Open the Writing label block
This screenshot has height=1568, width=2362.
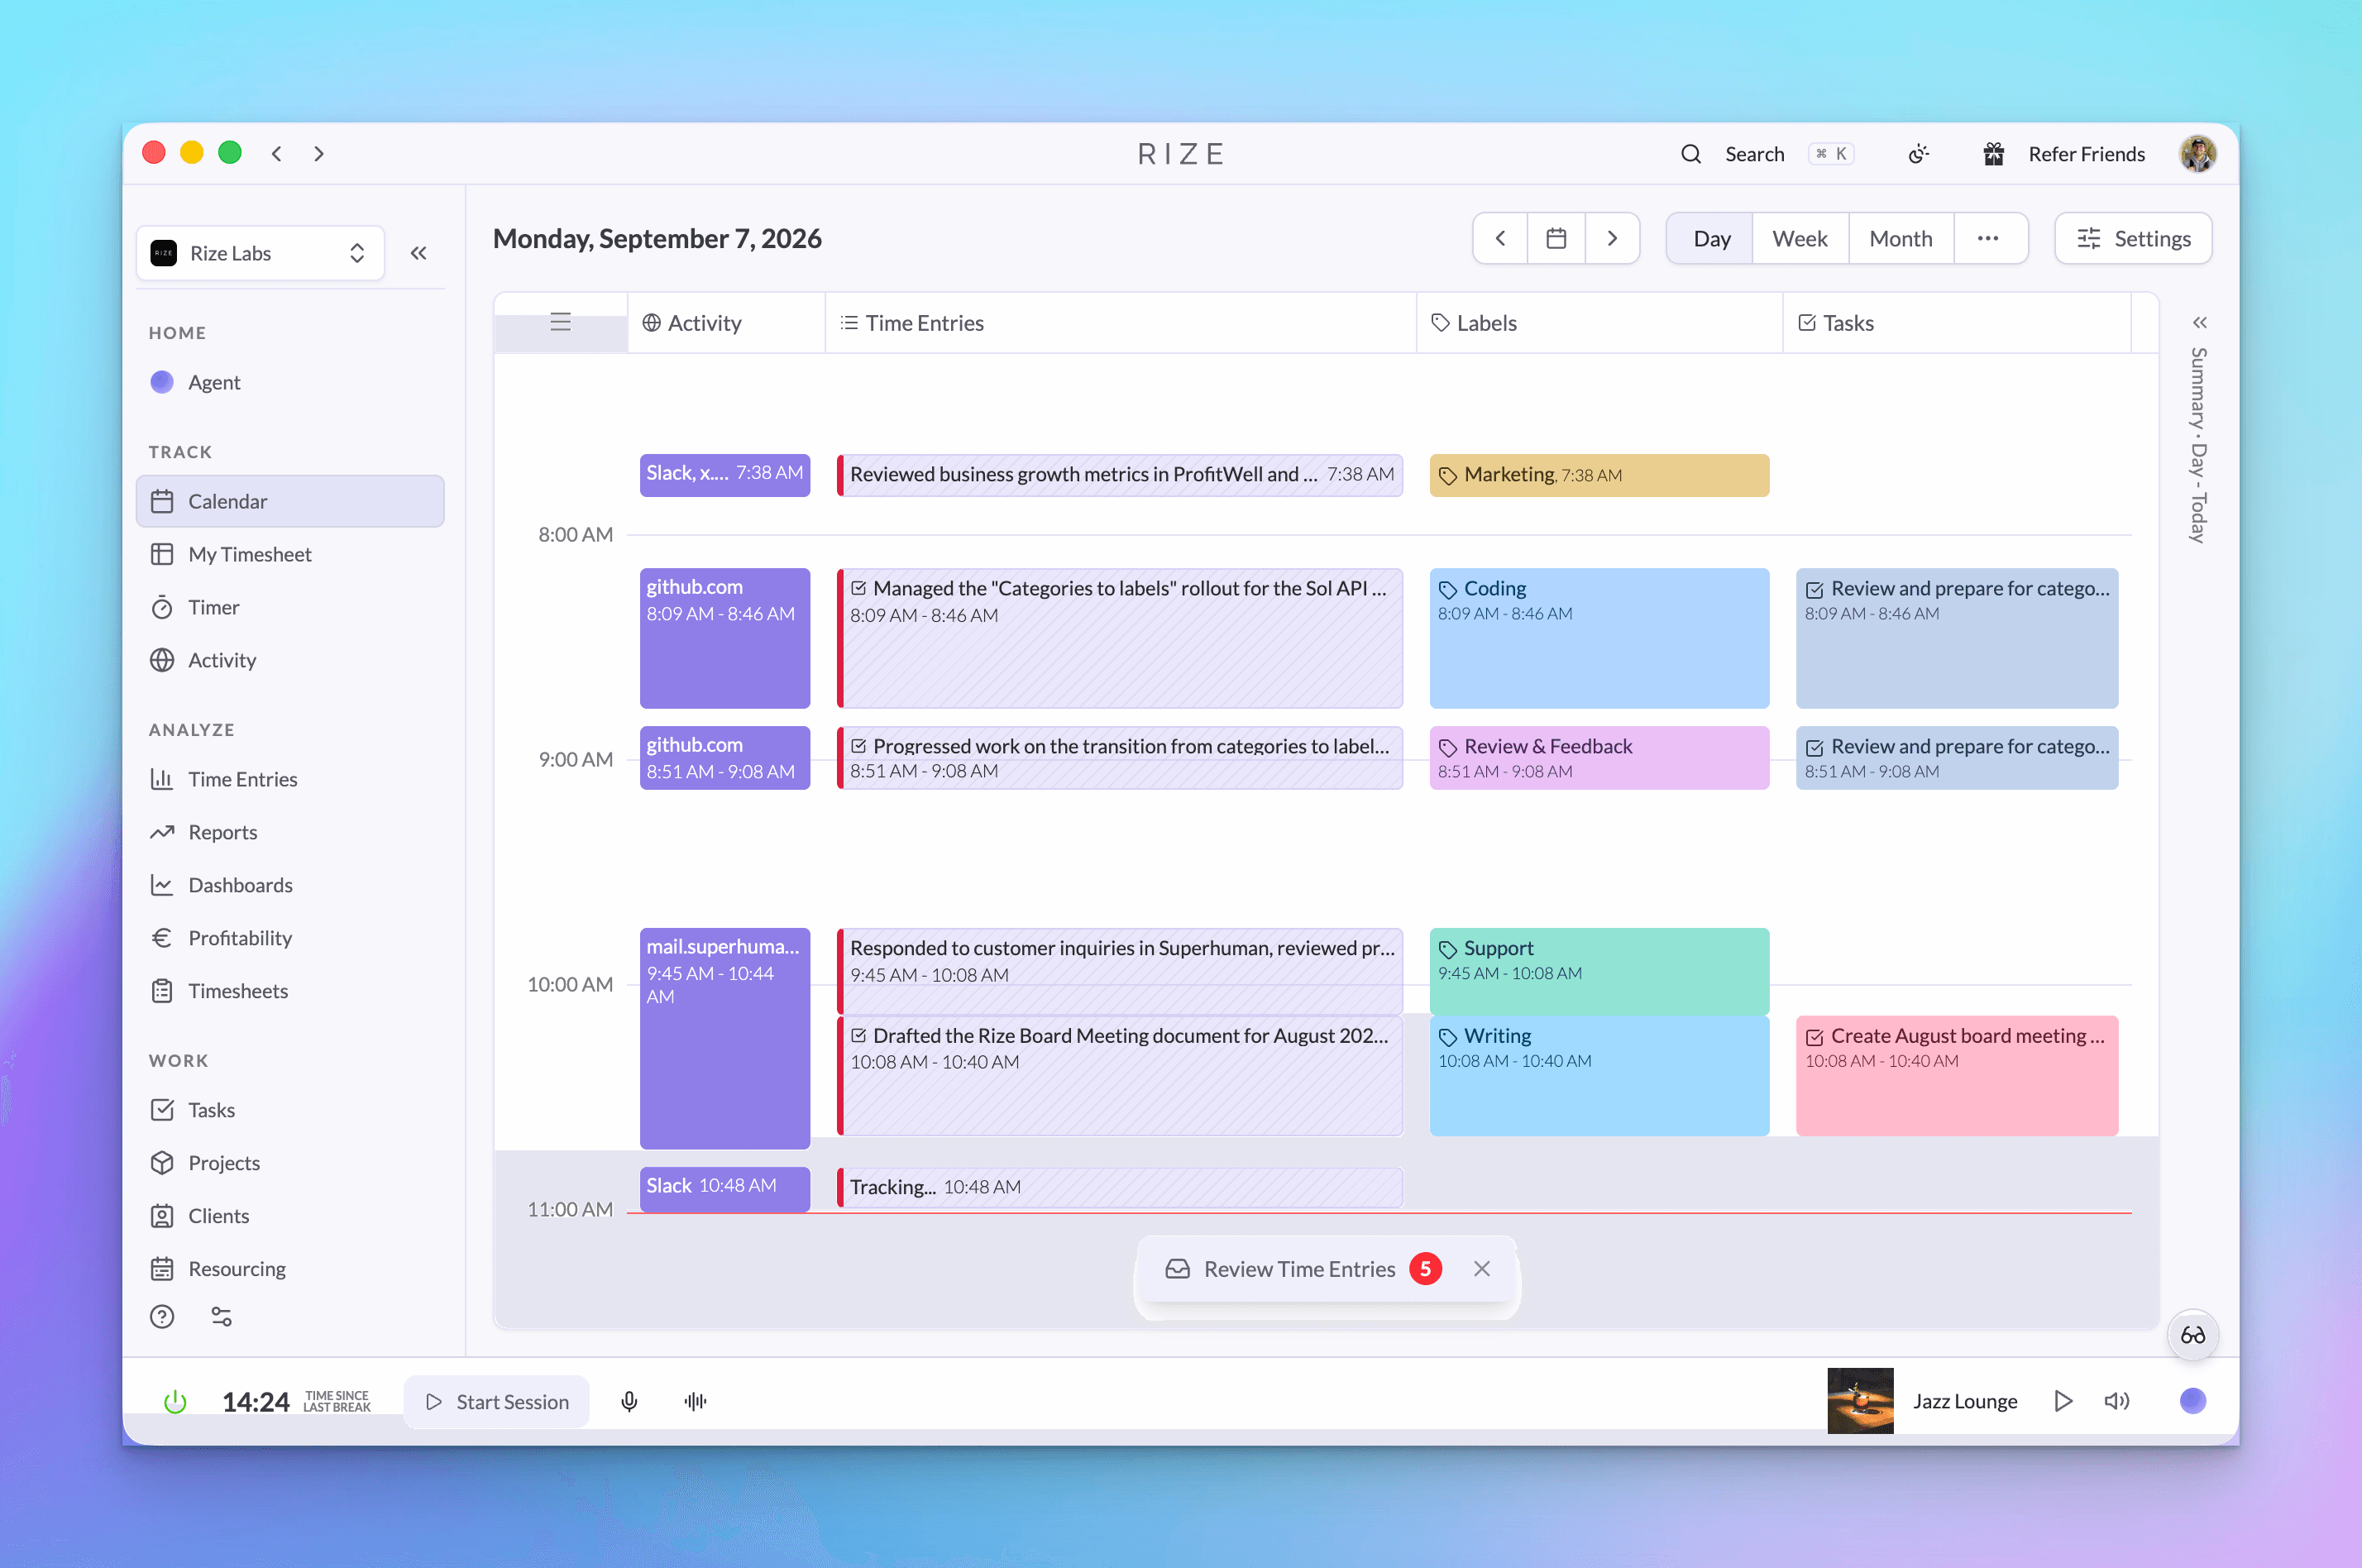[x=1599, y=1076]
